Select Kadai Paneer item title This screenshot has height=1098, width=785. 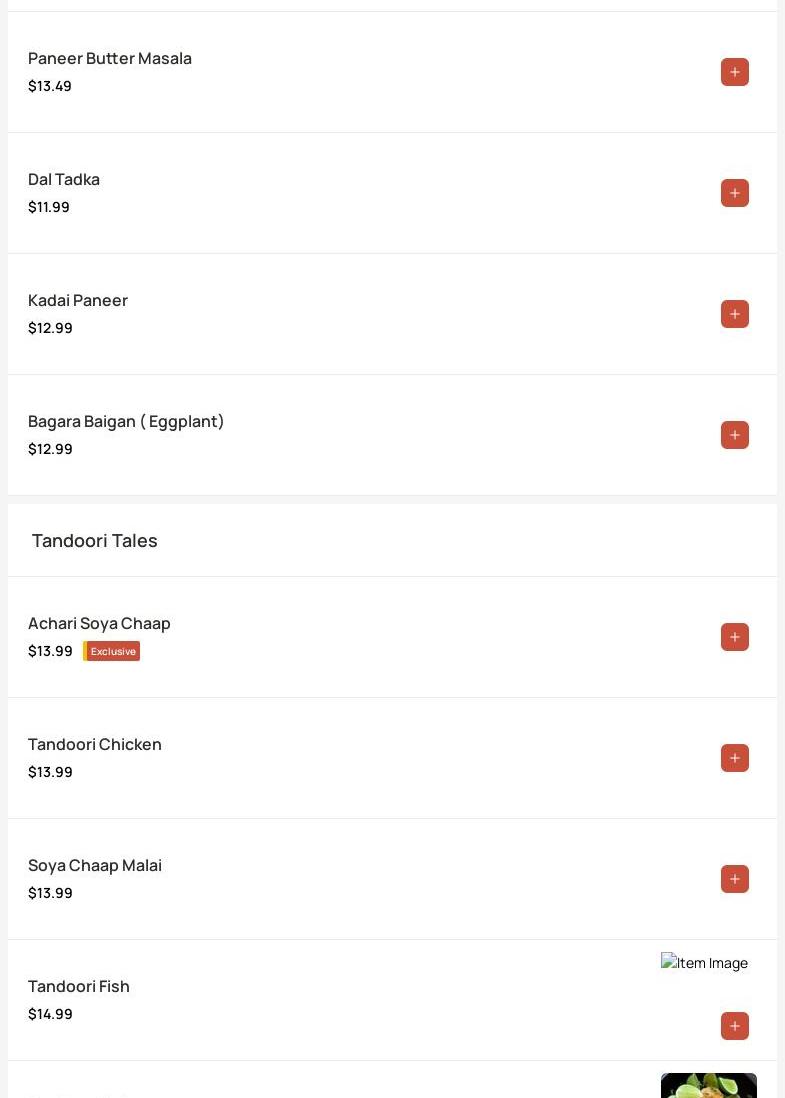(78, 300)
